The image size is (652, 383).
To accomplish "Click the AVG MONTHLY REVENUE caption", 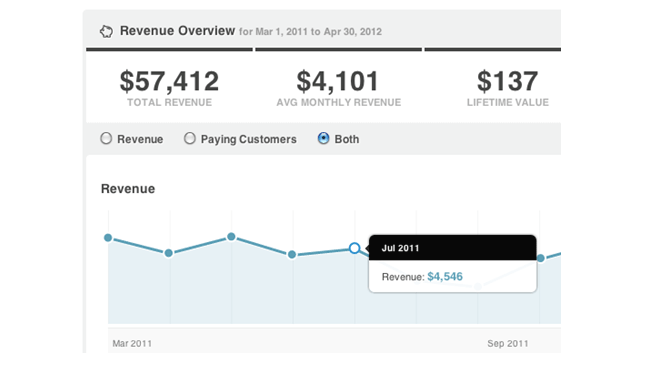I will click(339, 102).
